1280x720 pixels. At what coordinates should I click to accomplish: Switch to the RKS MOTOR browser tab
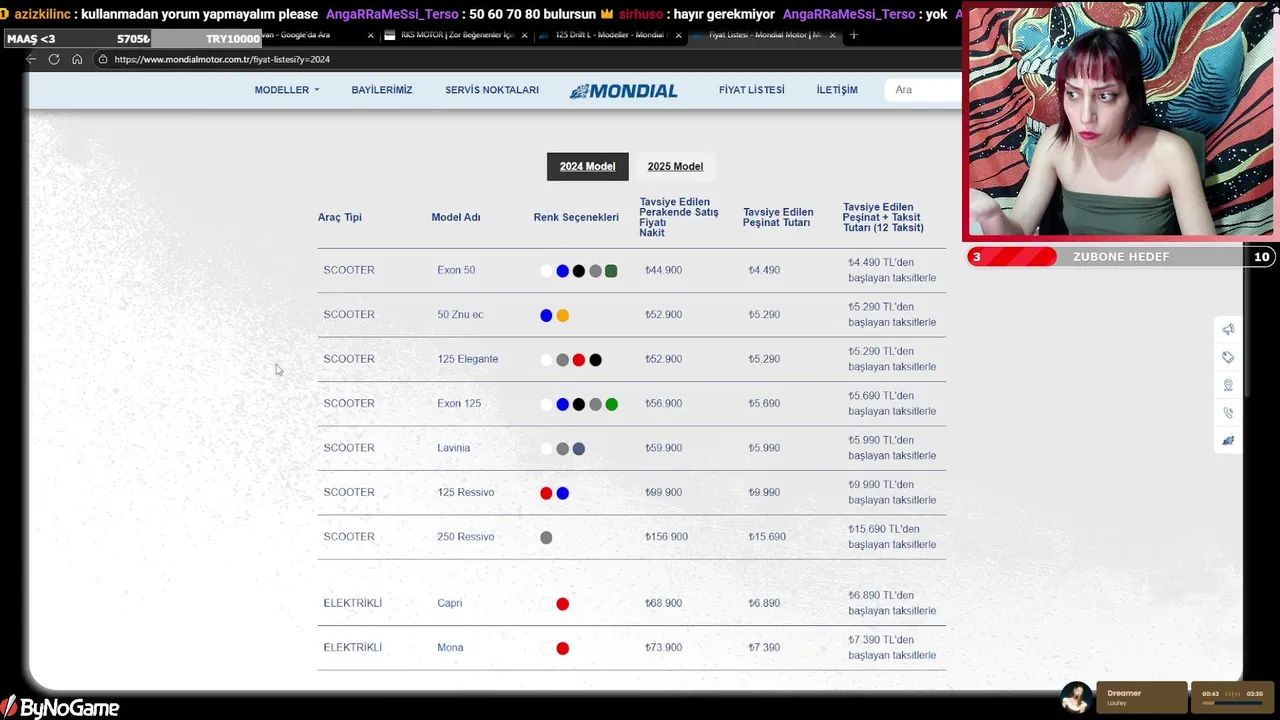[x=456, y=35]
